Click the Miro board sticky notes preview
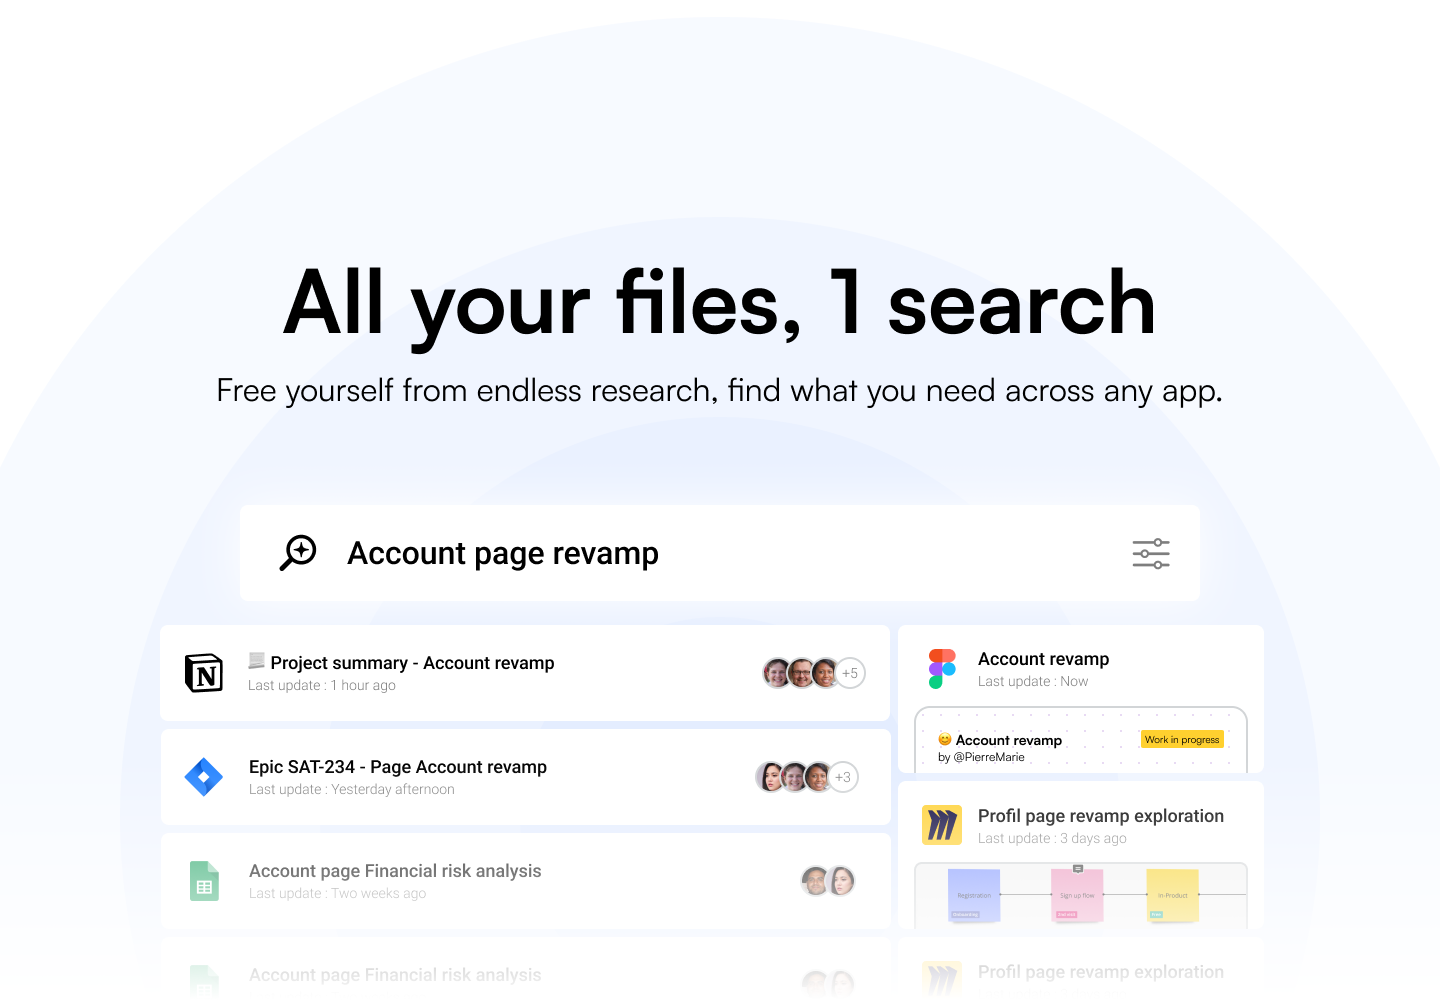 pyautogui.click(x=1081, y=895)
